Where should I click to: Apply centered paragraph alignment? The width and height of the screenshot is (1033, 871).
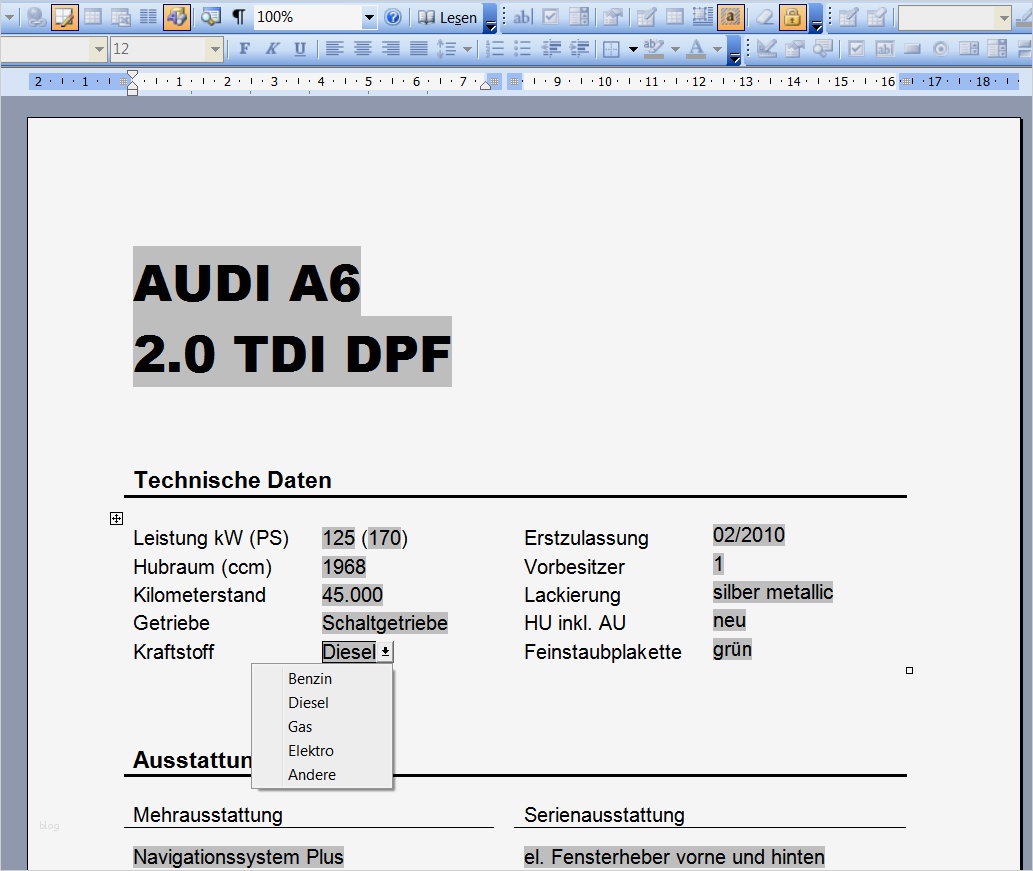pyautogui.click(x=362, y=48)
